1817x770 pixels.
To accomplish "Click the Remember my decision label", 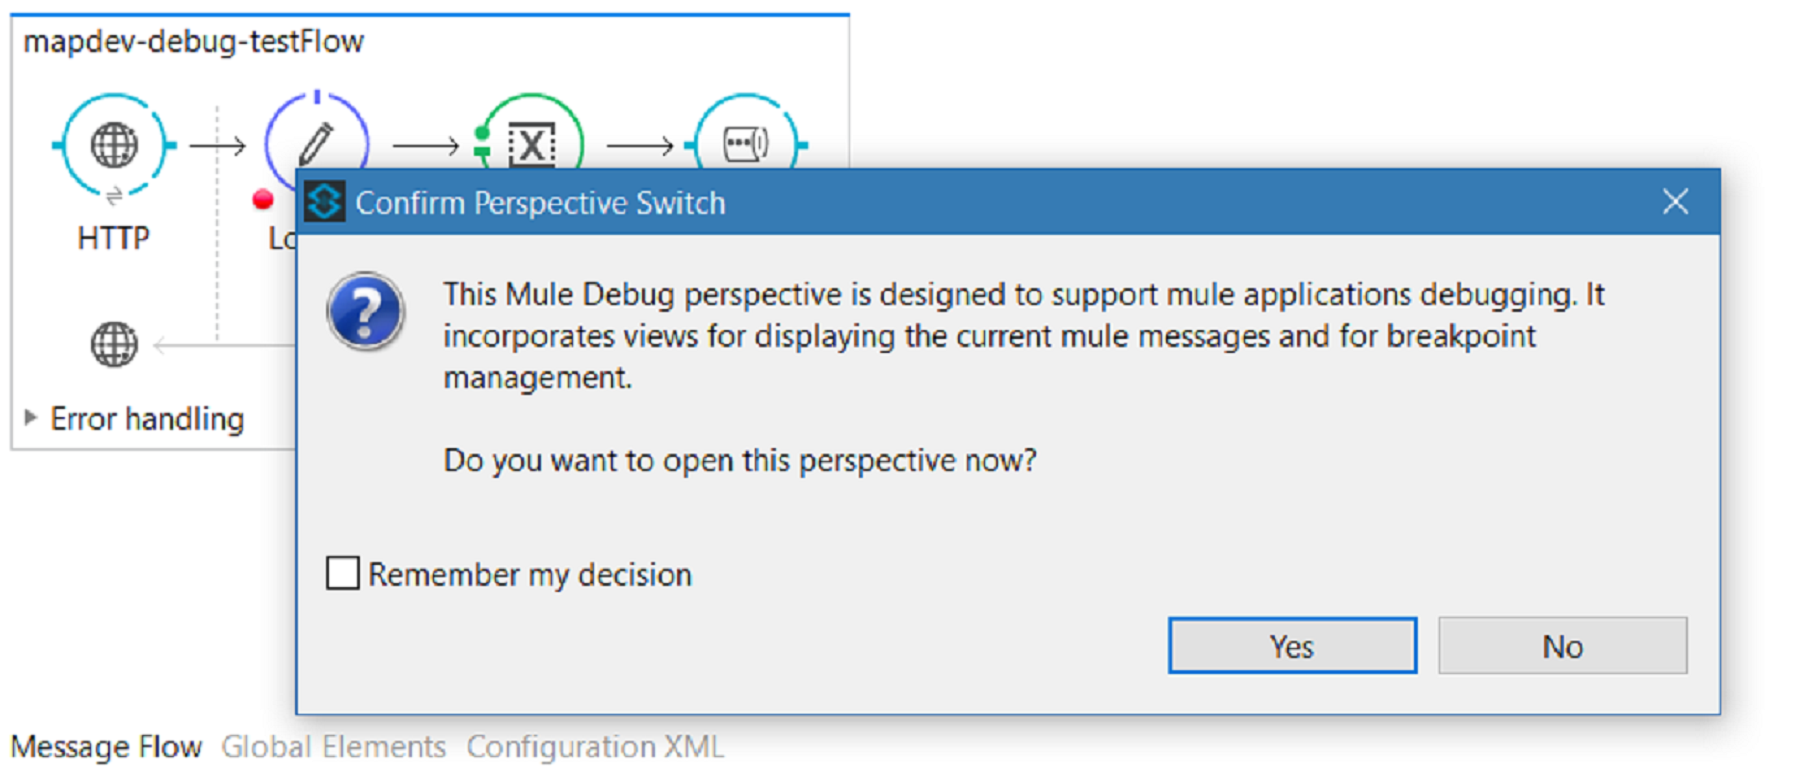I will (x=530, y=575).
